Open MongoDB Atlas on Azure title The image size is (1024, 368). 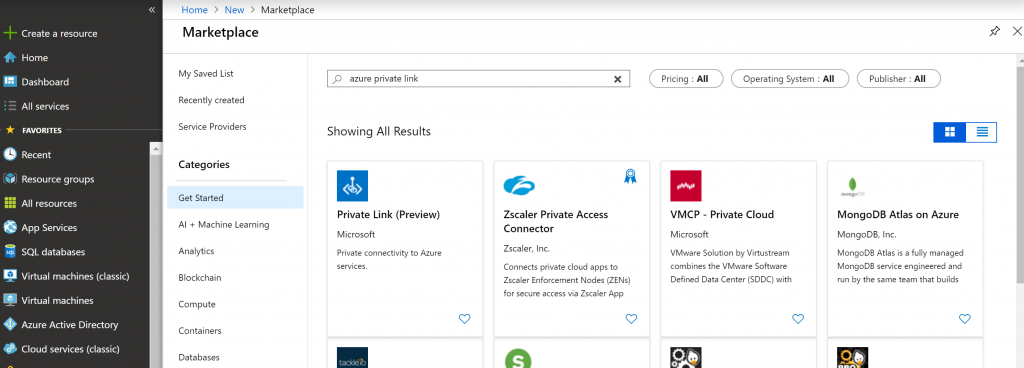[898, 215]
